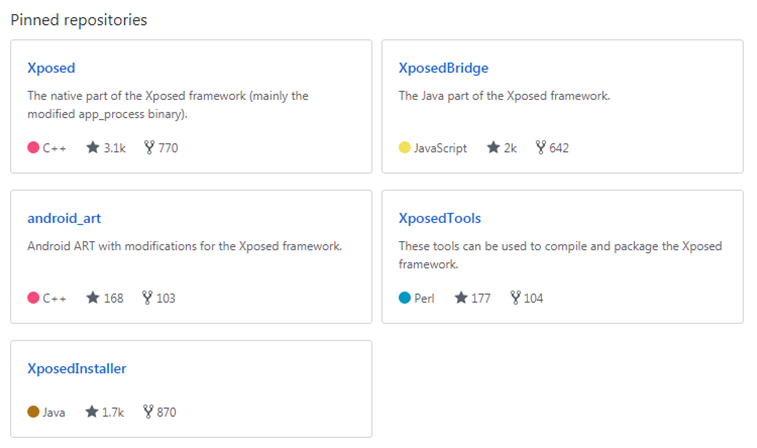This screenshot has height=448, width=757.
Task: Click the star icon on XposedBridge card
Action: click(493, 148)
